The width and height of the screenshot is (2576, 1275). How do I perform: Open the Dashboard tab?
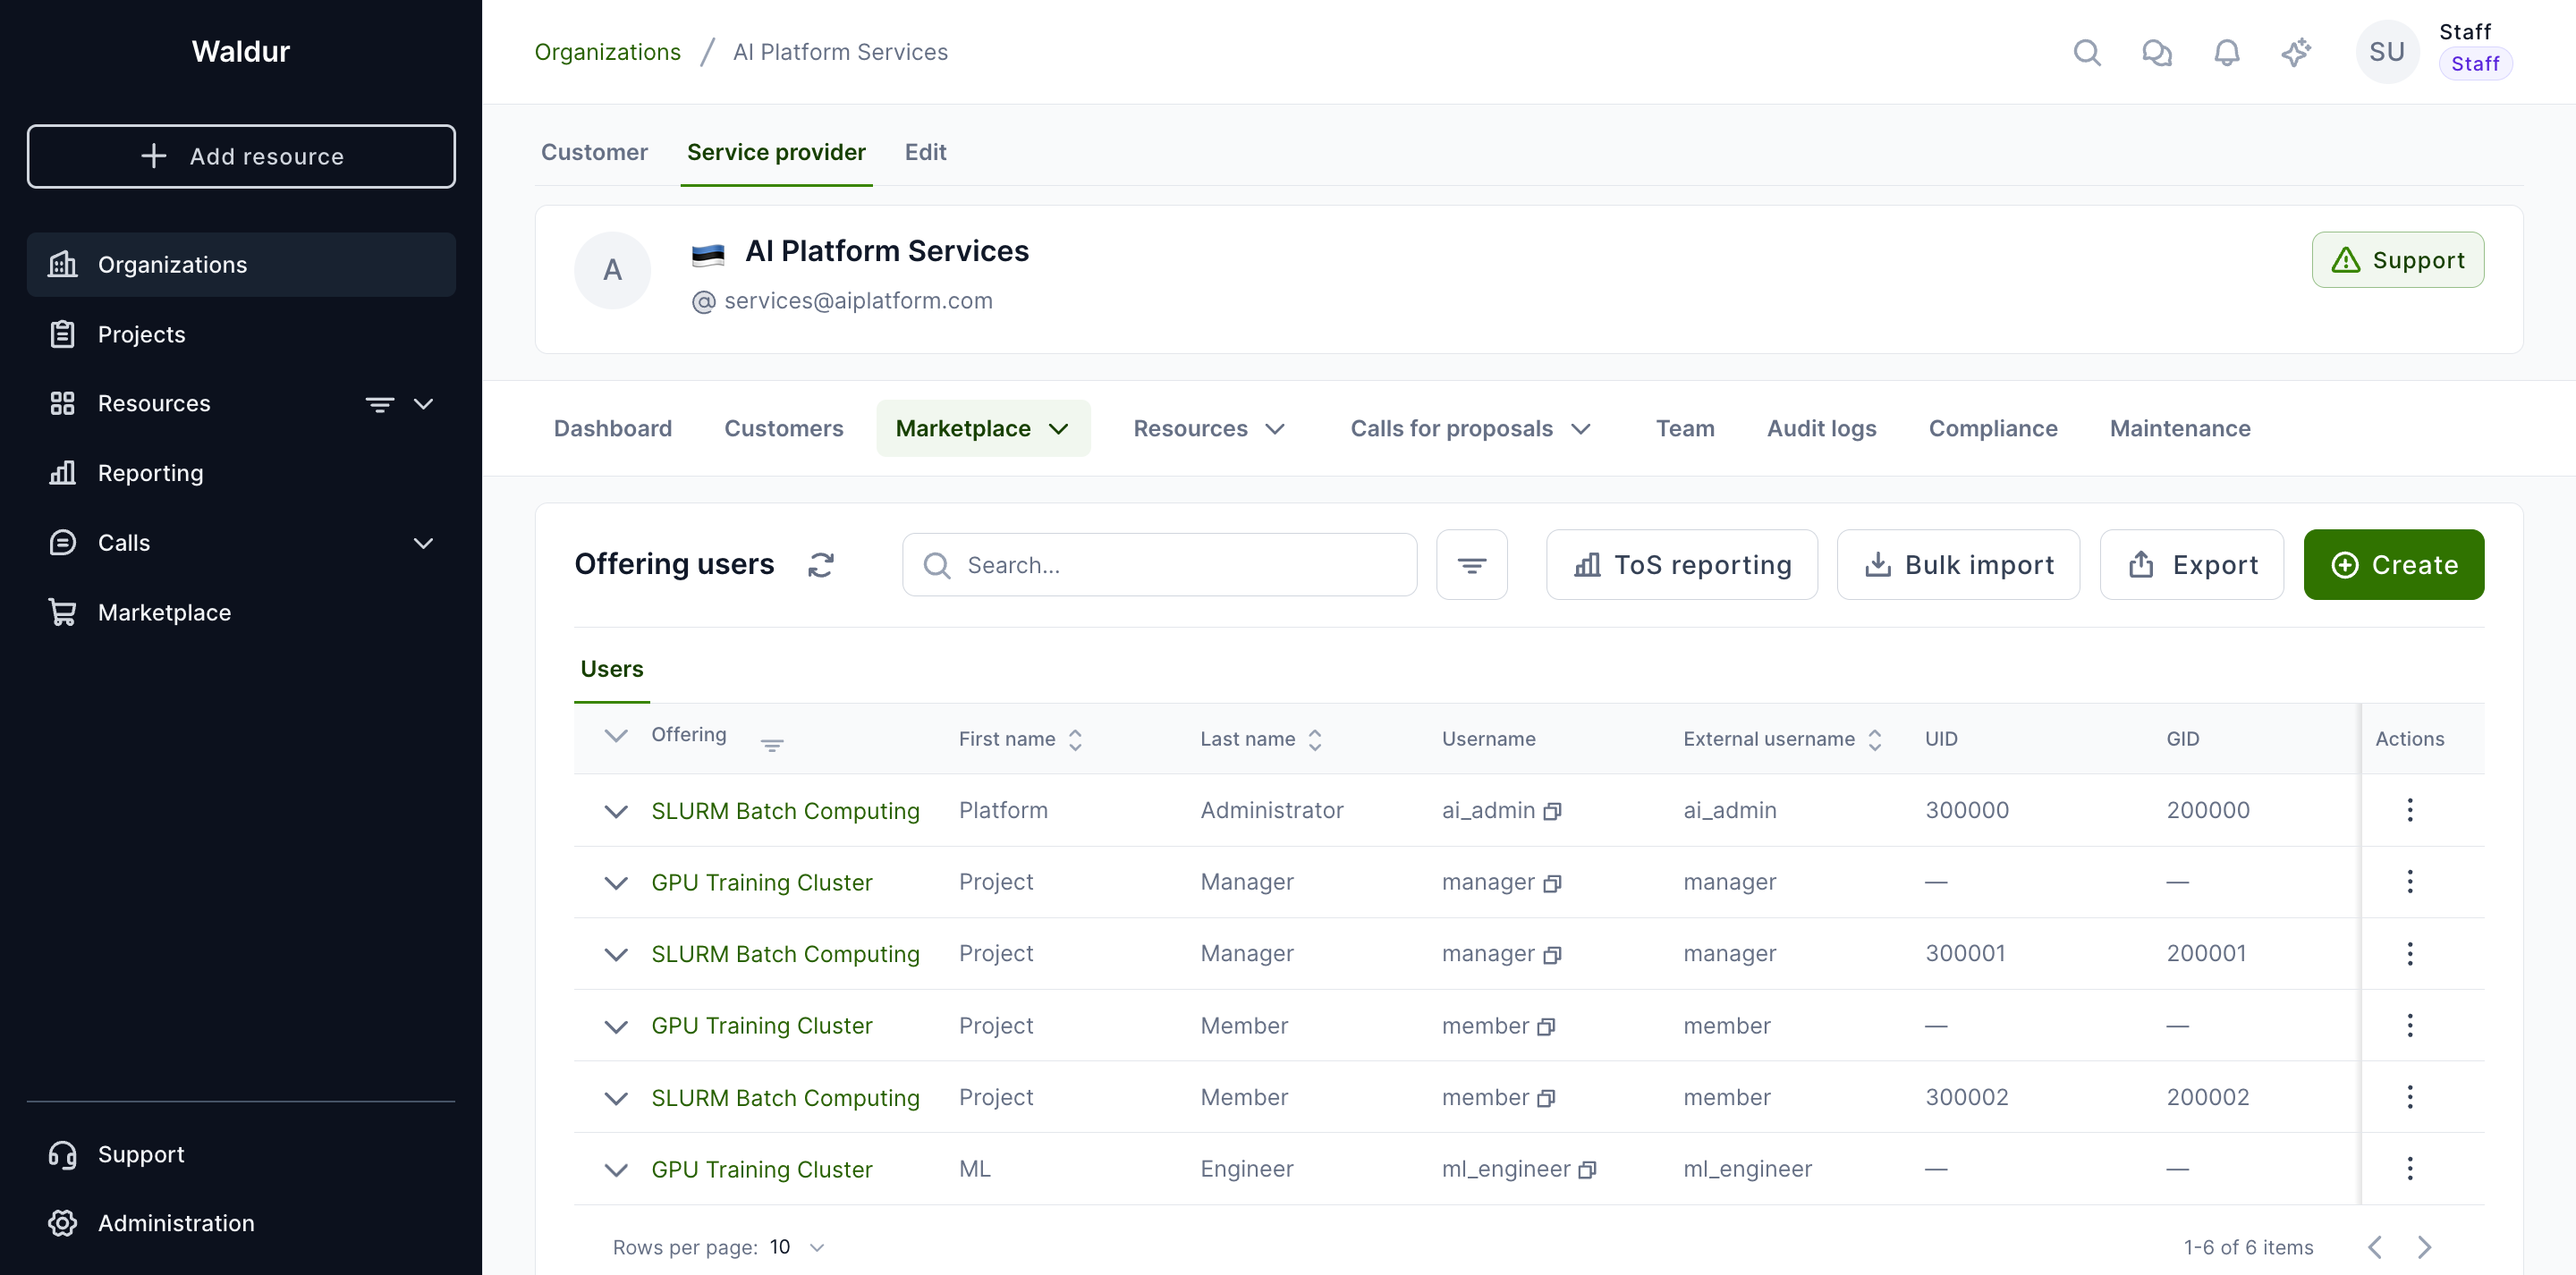pyautogui.click(x=612, y=429)
